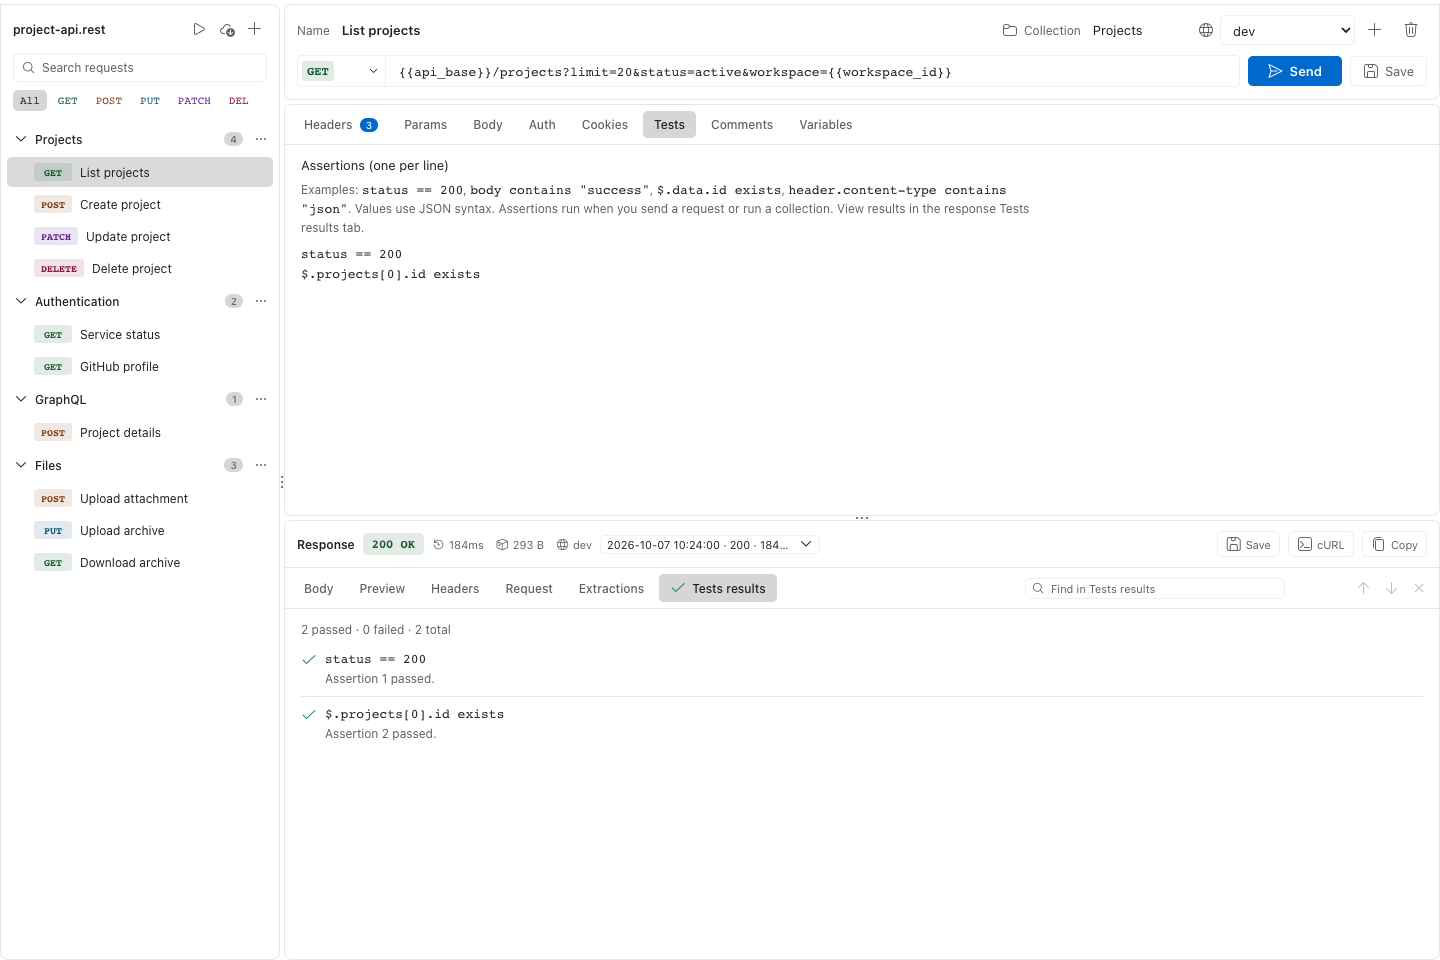Image resolution: width=1440 pixels, height=960 pixels.
Task: Open the response Preview tab
Action: 382,588
